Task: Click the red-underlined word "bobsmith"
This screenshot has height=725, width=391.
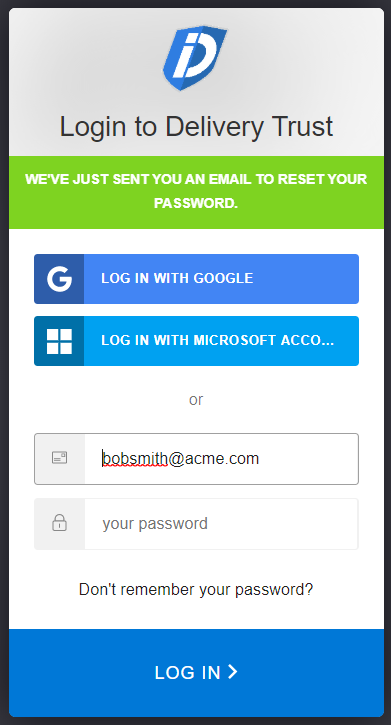Action: pyautogui.click(x=134, y=458)
